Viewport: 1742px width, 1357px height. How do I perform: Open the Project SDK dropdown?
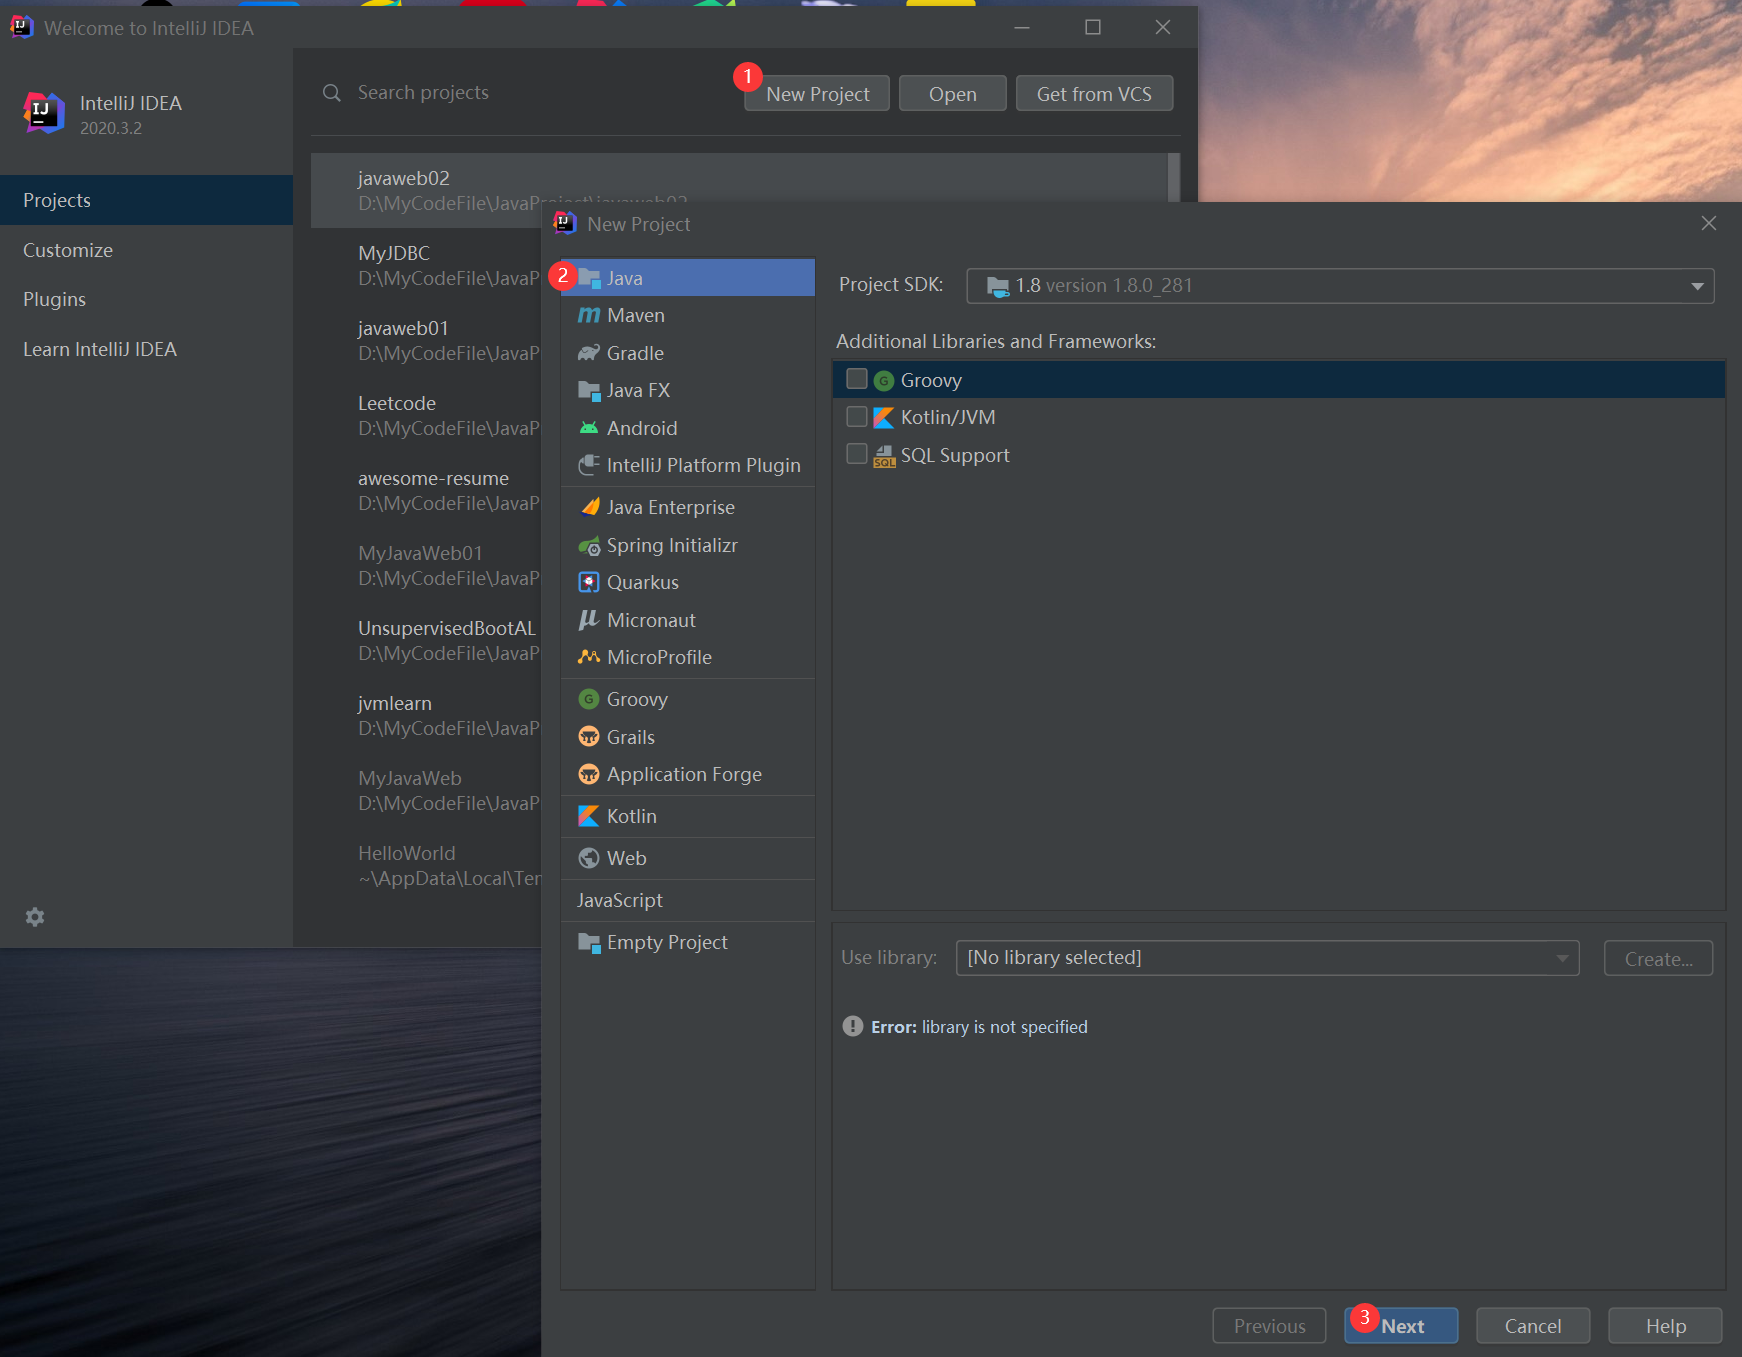(1340, 286)
